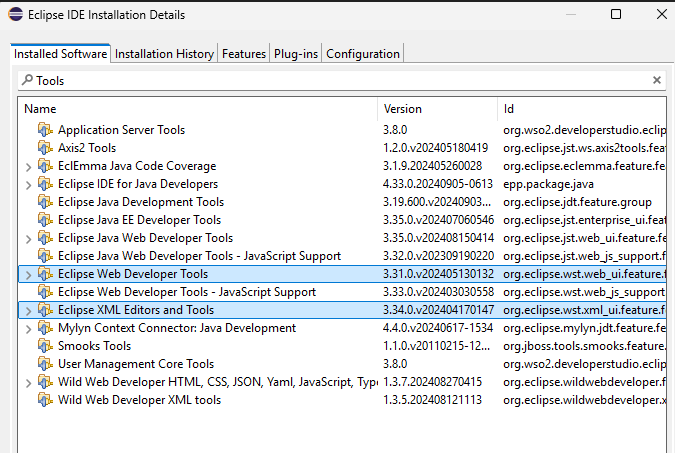Viewport: 675px width, 453px height.
Task: Select Wild Web Developer XML tools row
Action: pyautogui.click(x=342, y=400)
